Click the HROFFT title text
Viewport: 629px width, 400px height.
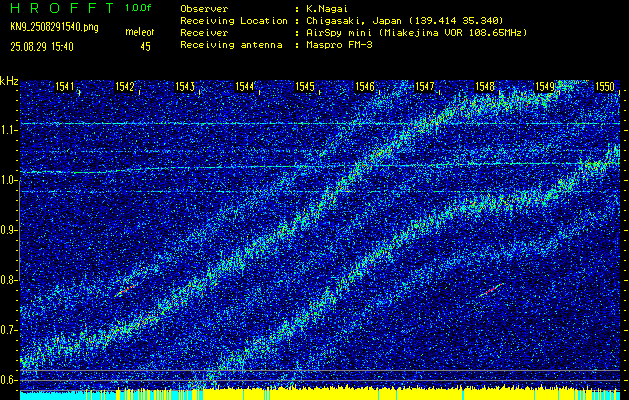[62, 8]
